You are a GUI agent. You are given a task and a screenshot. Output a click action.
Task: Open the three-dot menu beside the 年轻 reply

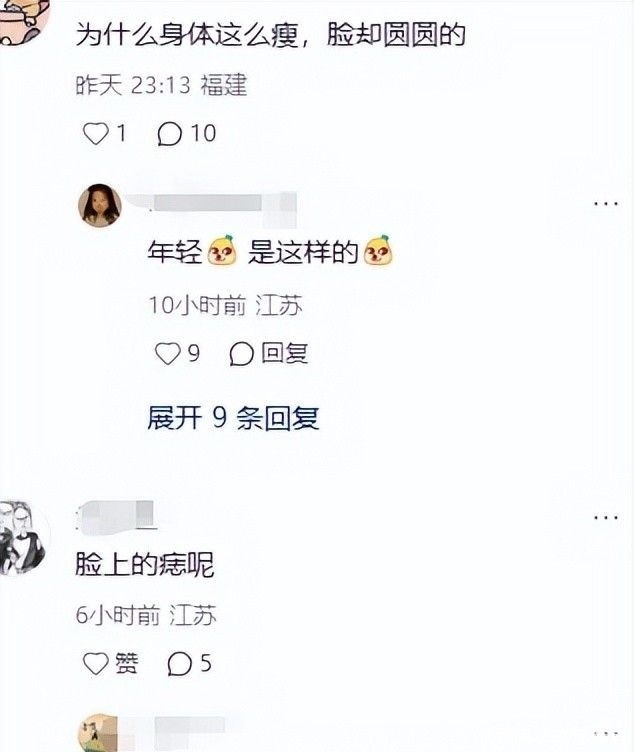(606, 204)
